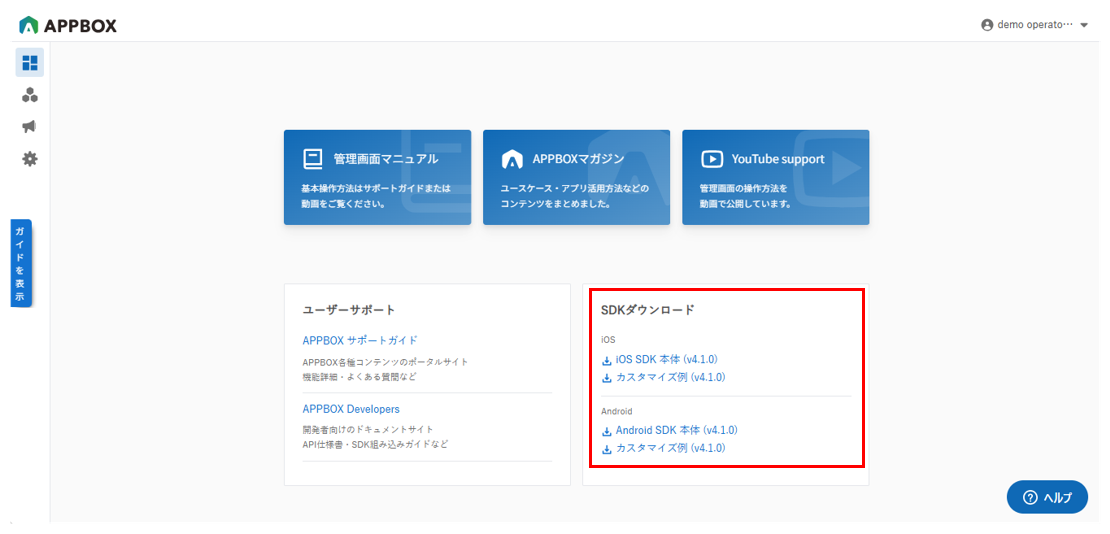Open the ガイドを表示 side tab
The image size is (1110, 534).
pos(21,263)
